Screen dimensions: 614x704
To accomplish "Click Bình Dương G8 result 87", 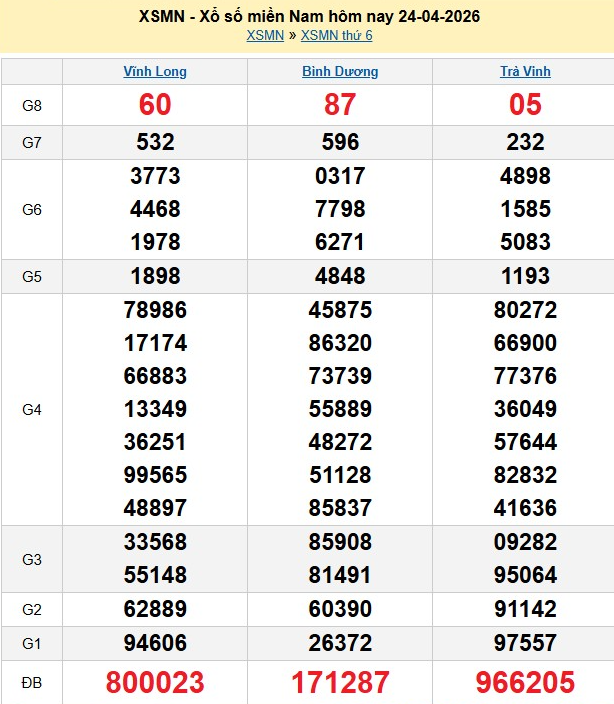I will [340, 105].
